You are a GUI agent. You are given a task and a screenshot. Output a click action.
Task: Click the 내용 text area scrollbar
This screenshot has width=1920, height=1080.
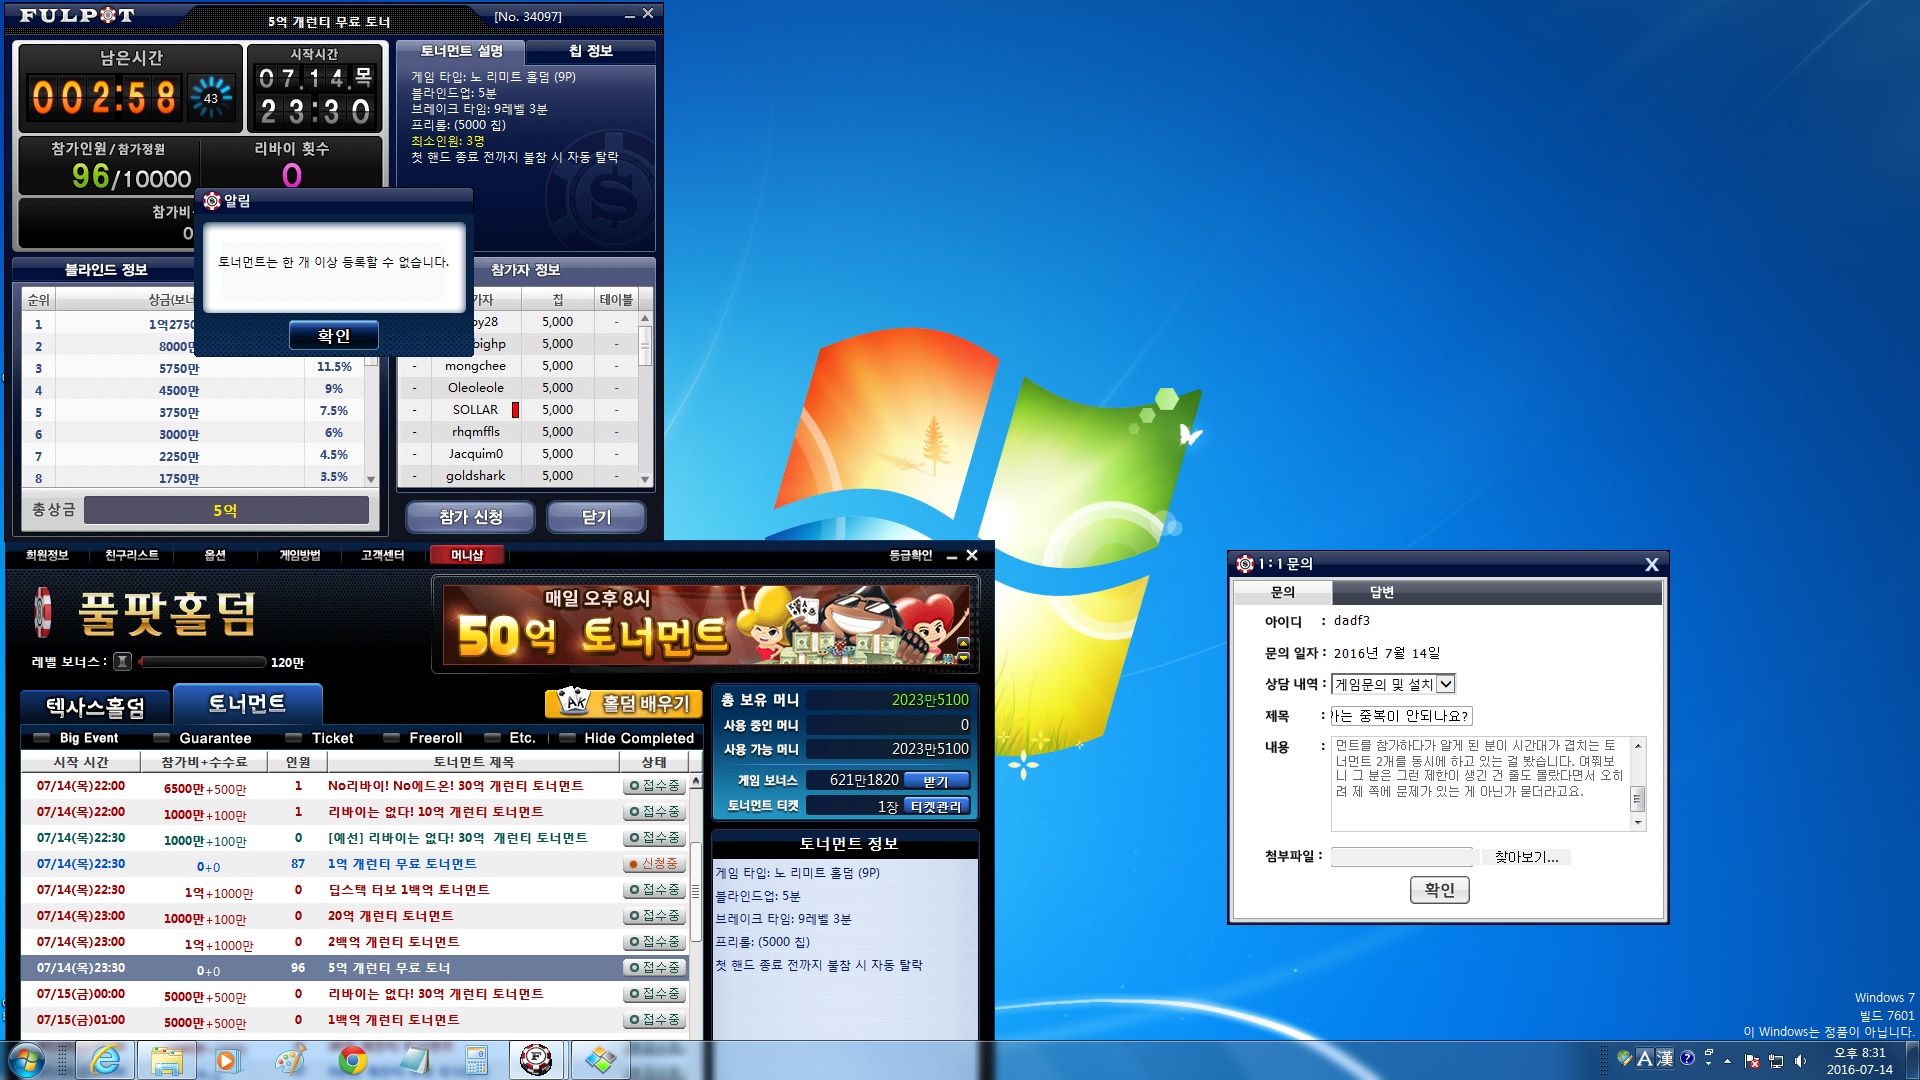coord(1638,784)
